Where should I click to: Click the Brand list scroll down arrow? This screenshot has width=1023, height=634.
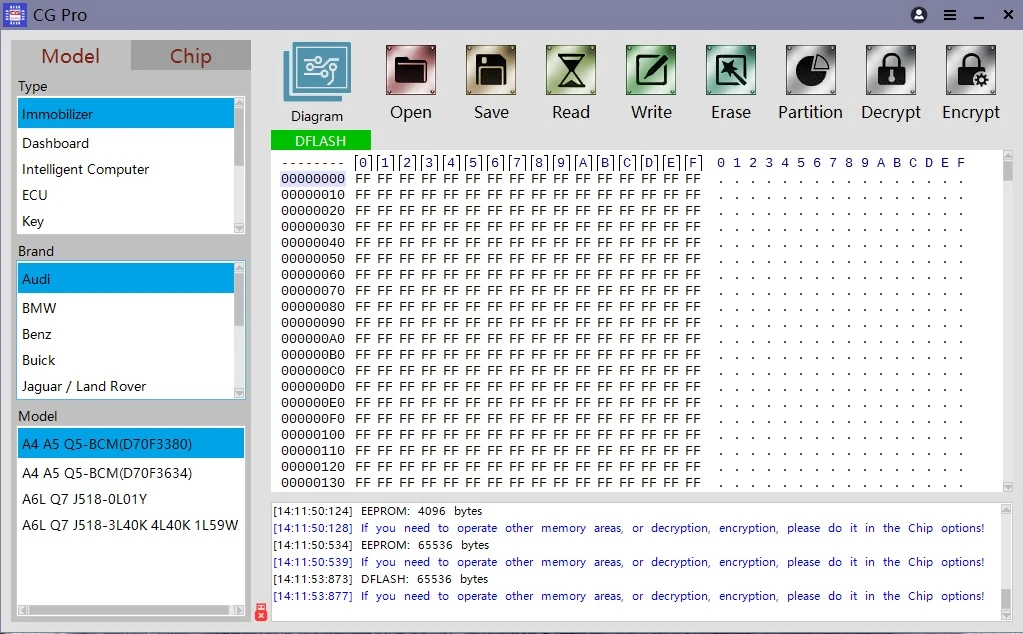239,393
